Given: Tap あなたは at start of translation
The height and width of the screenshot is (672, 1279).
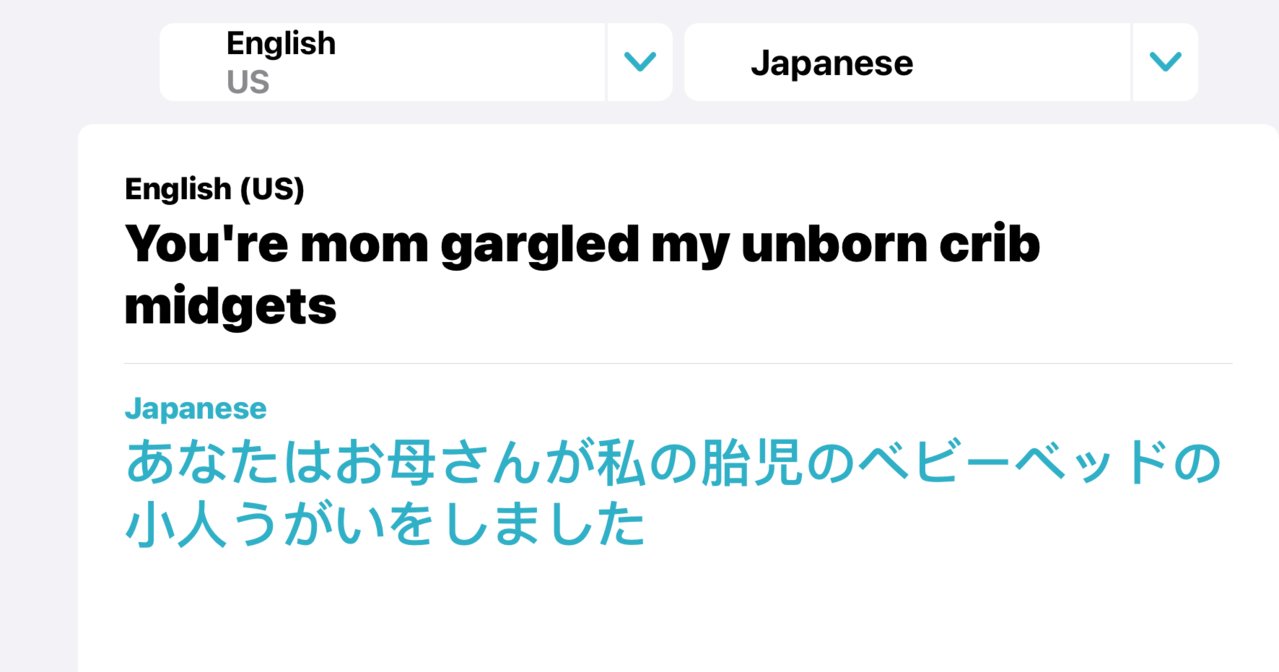Looking at the screenshot, I should (x=228, y=465).
